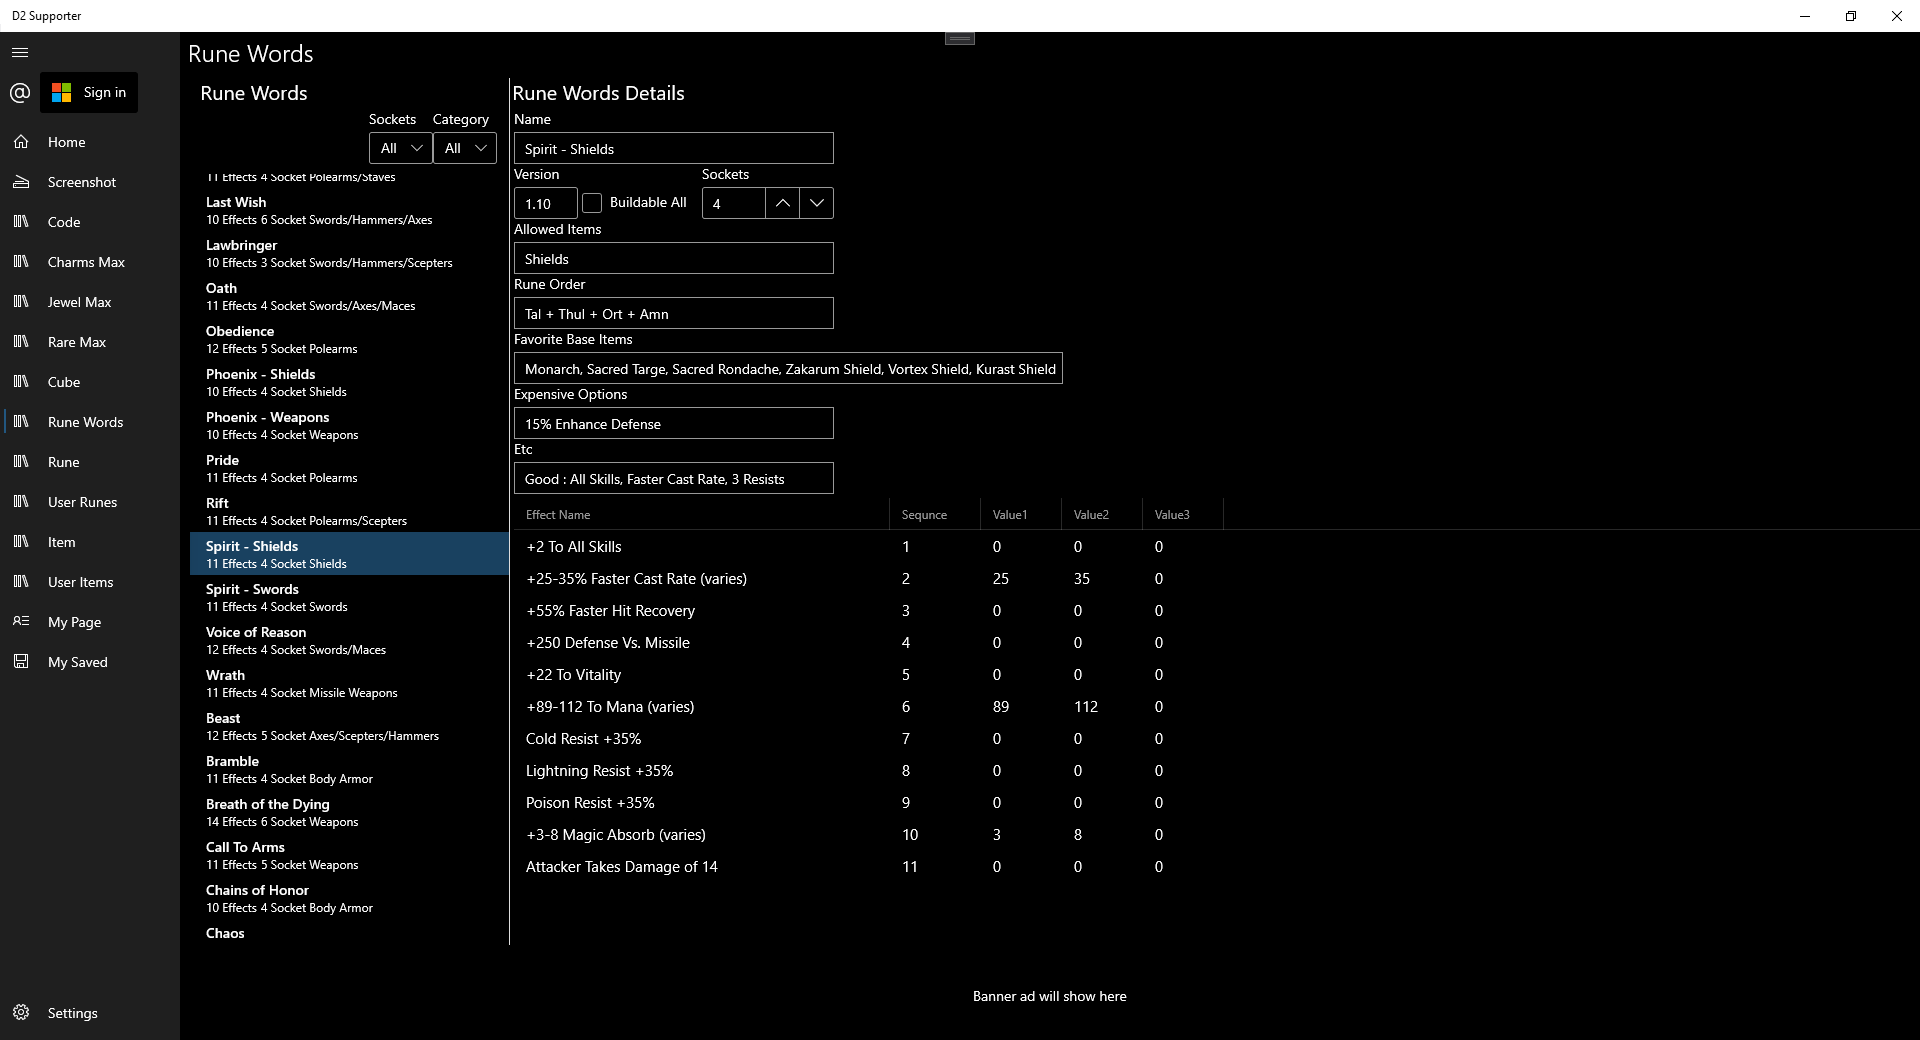This screenshot has width=1920, height=1040.
Task: Select Lawbringer rune word
Action: [349, 253]
